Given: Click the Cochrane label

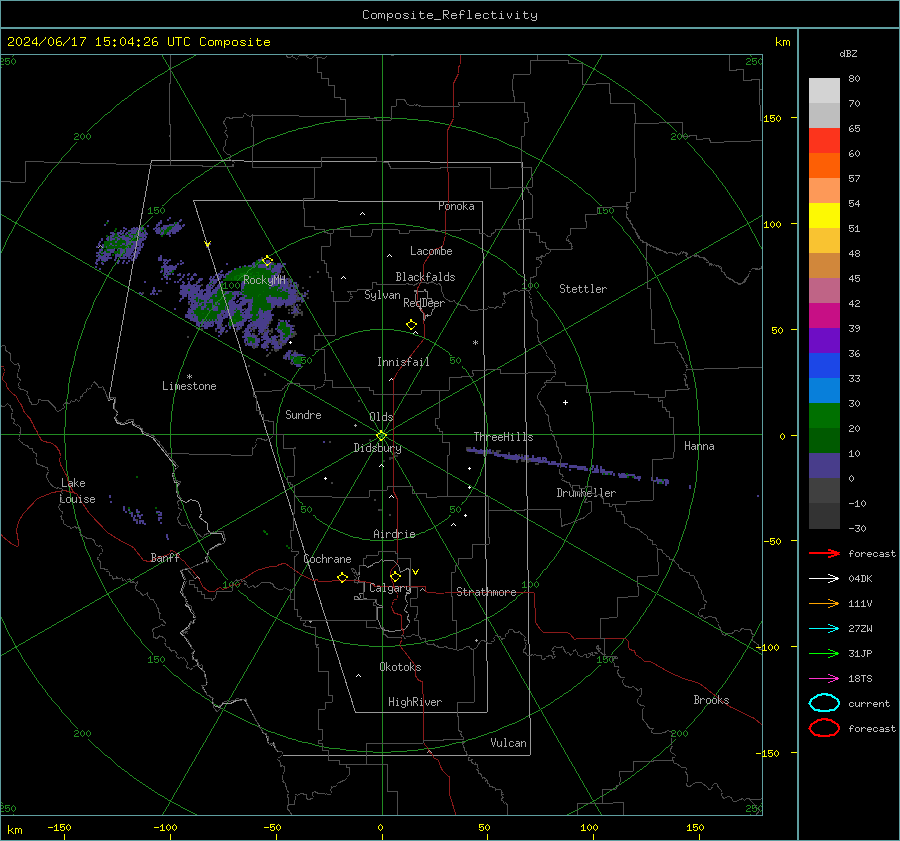Looking at the screenshot, I should click(327, 559).
